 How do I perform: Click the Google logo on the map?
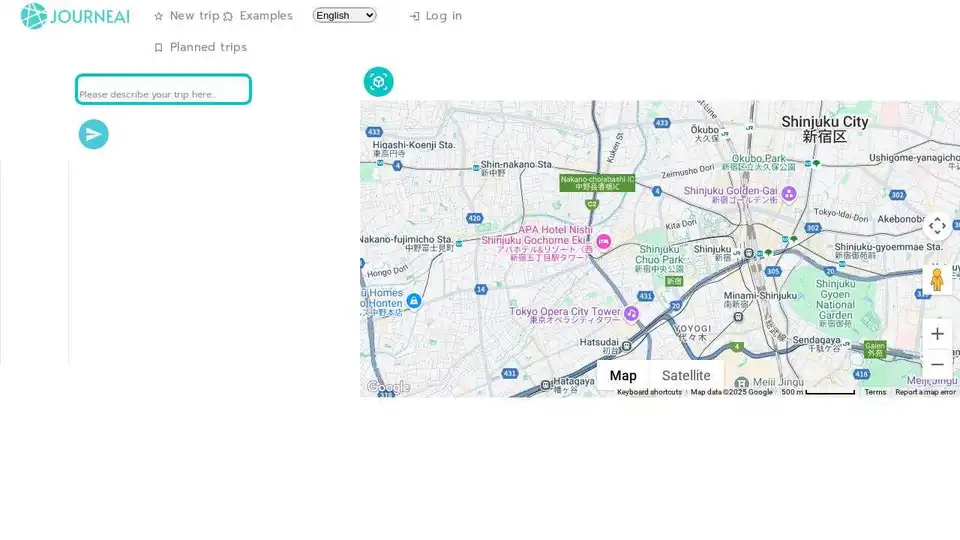(x=388, y=387)
